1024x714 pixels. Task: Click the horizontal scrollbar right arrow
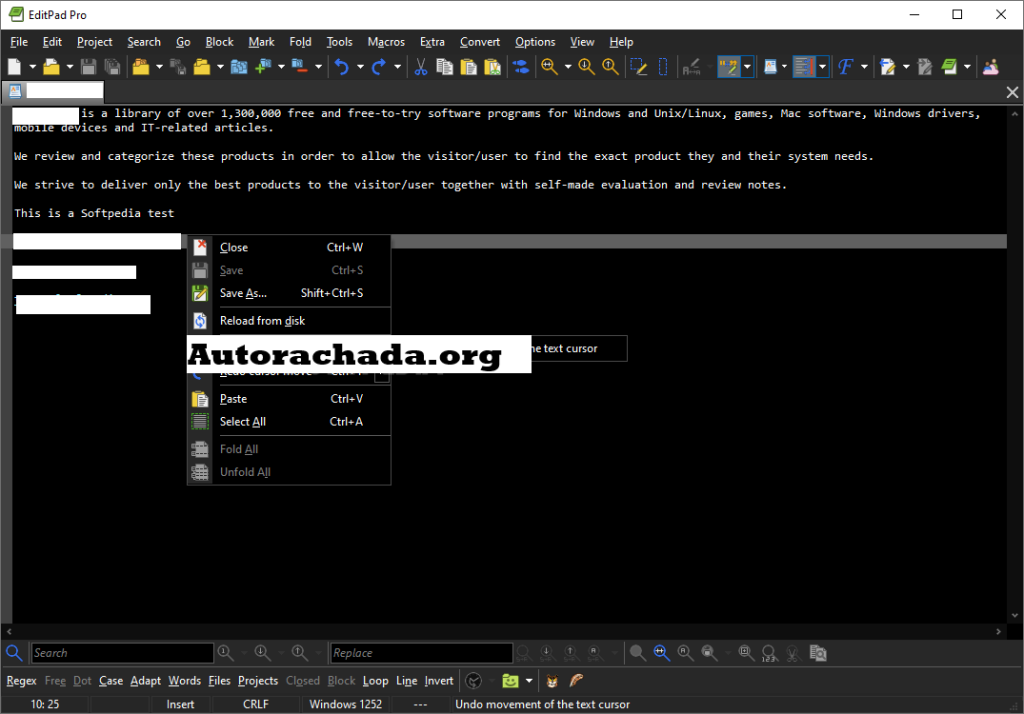[x=998, y=631]
